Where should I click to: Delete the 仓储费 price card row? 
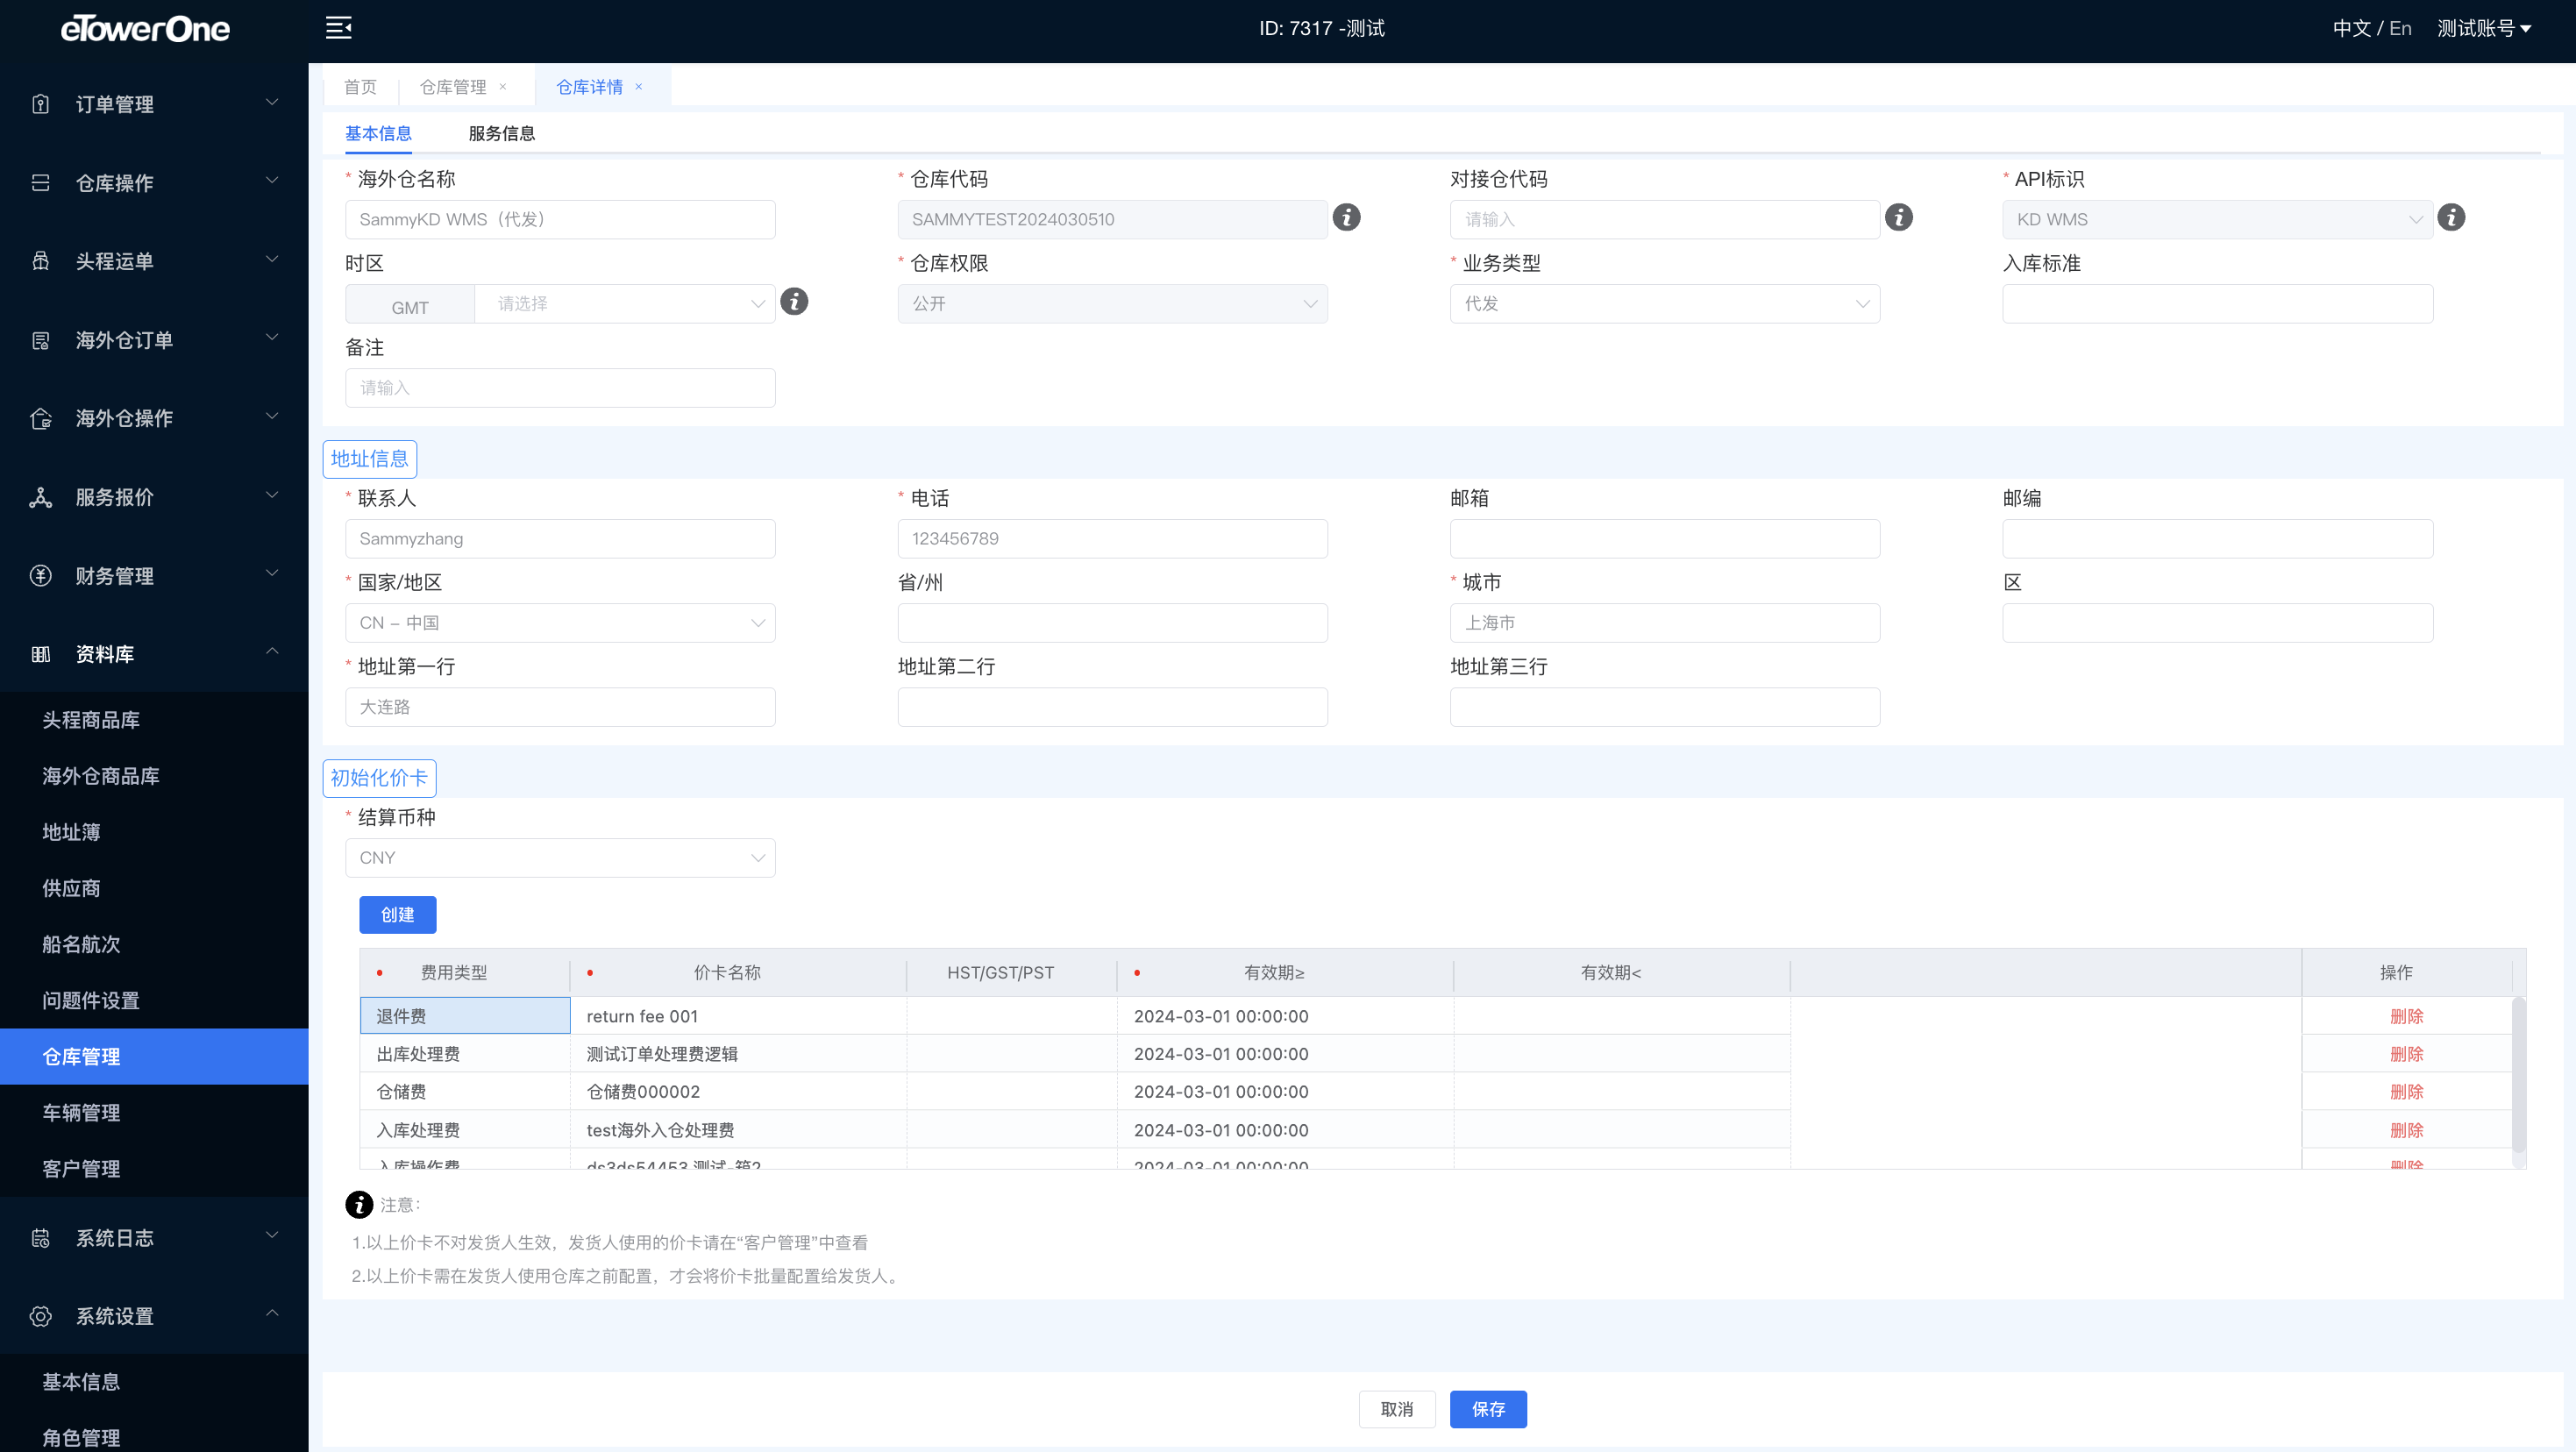(2407, 1092)
